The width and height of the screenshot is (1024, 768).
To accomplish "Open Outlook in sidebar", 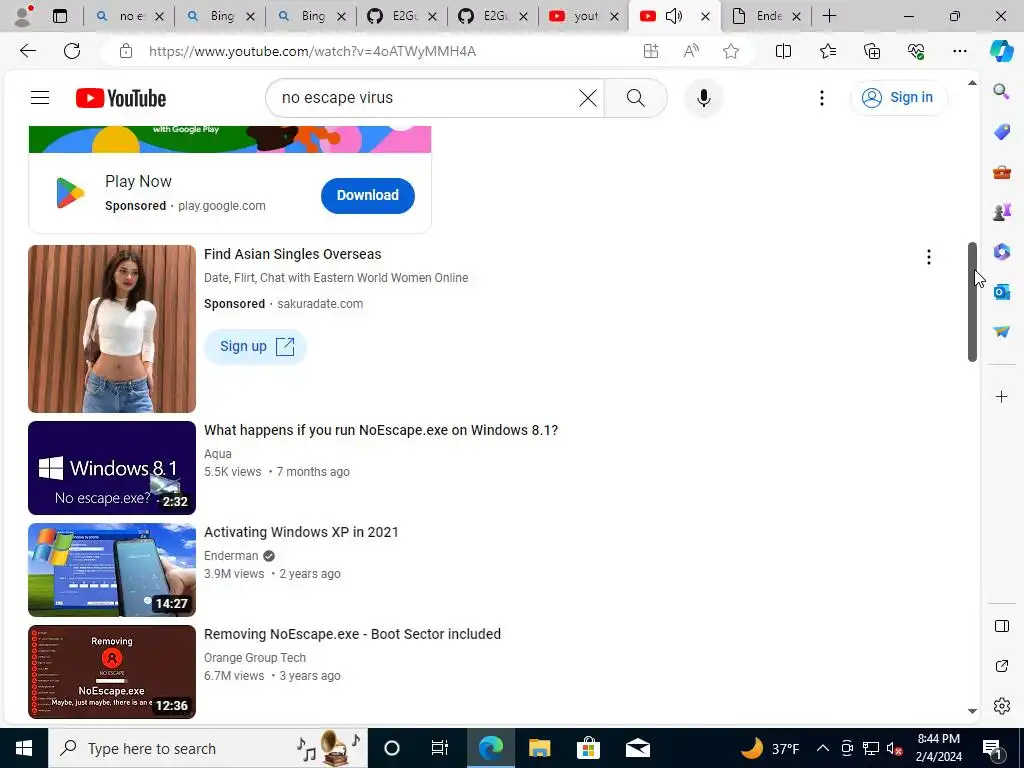I will [x=1001, y=292].
